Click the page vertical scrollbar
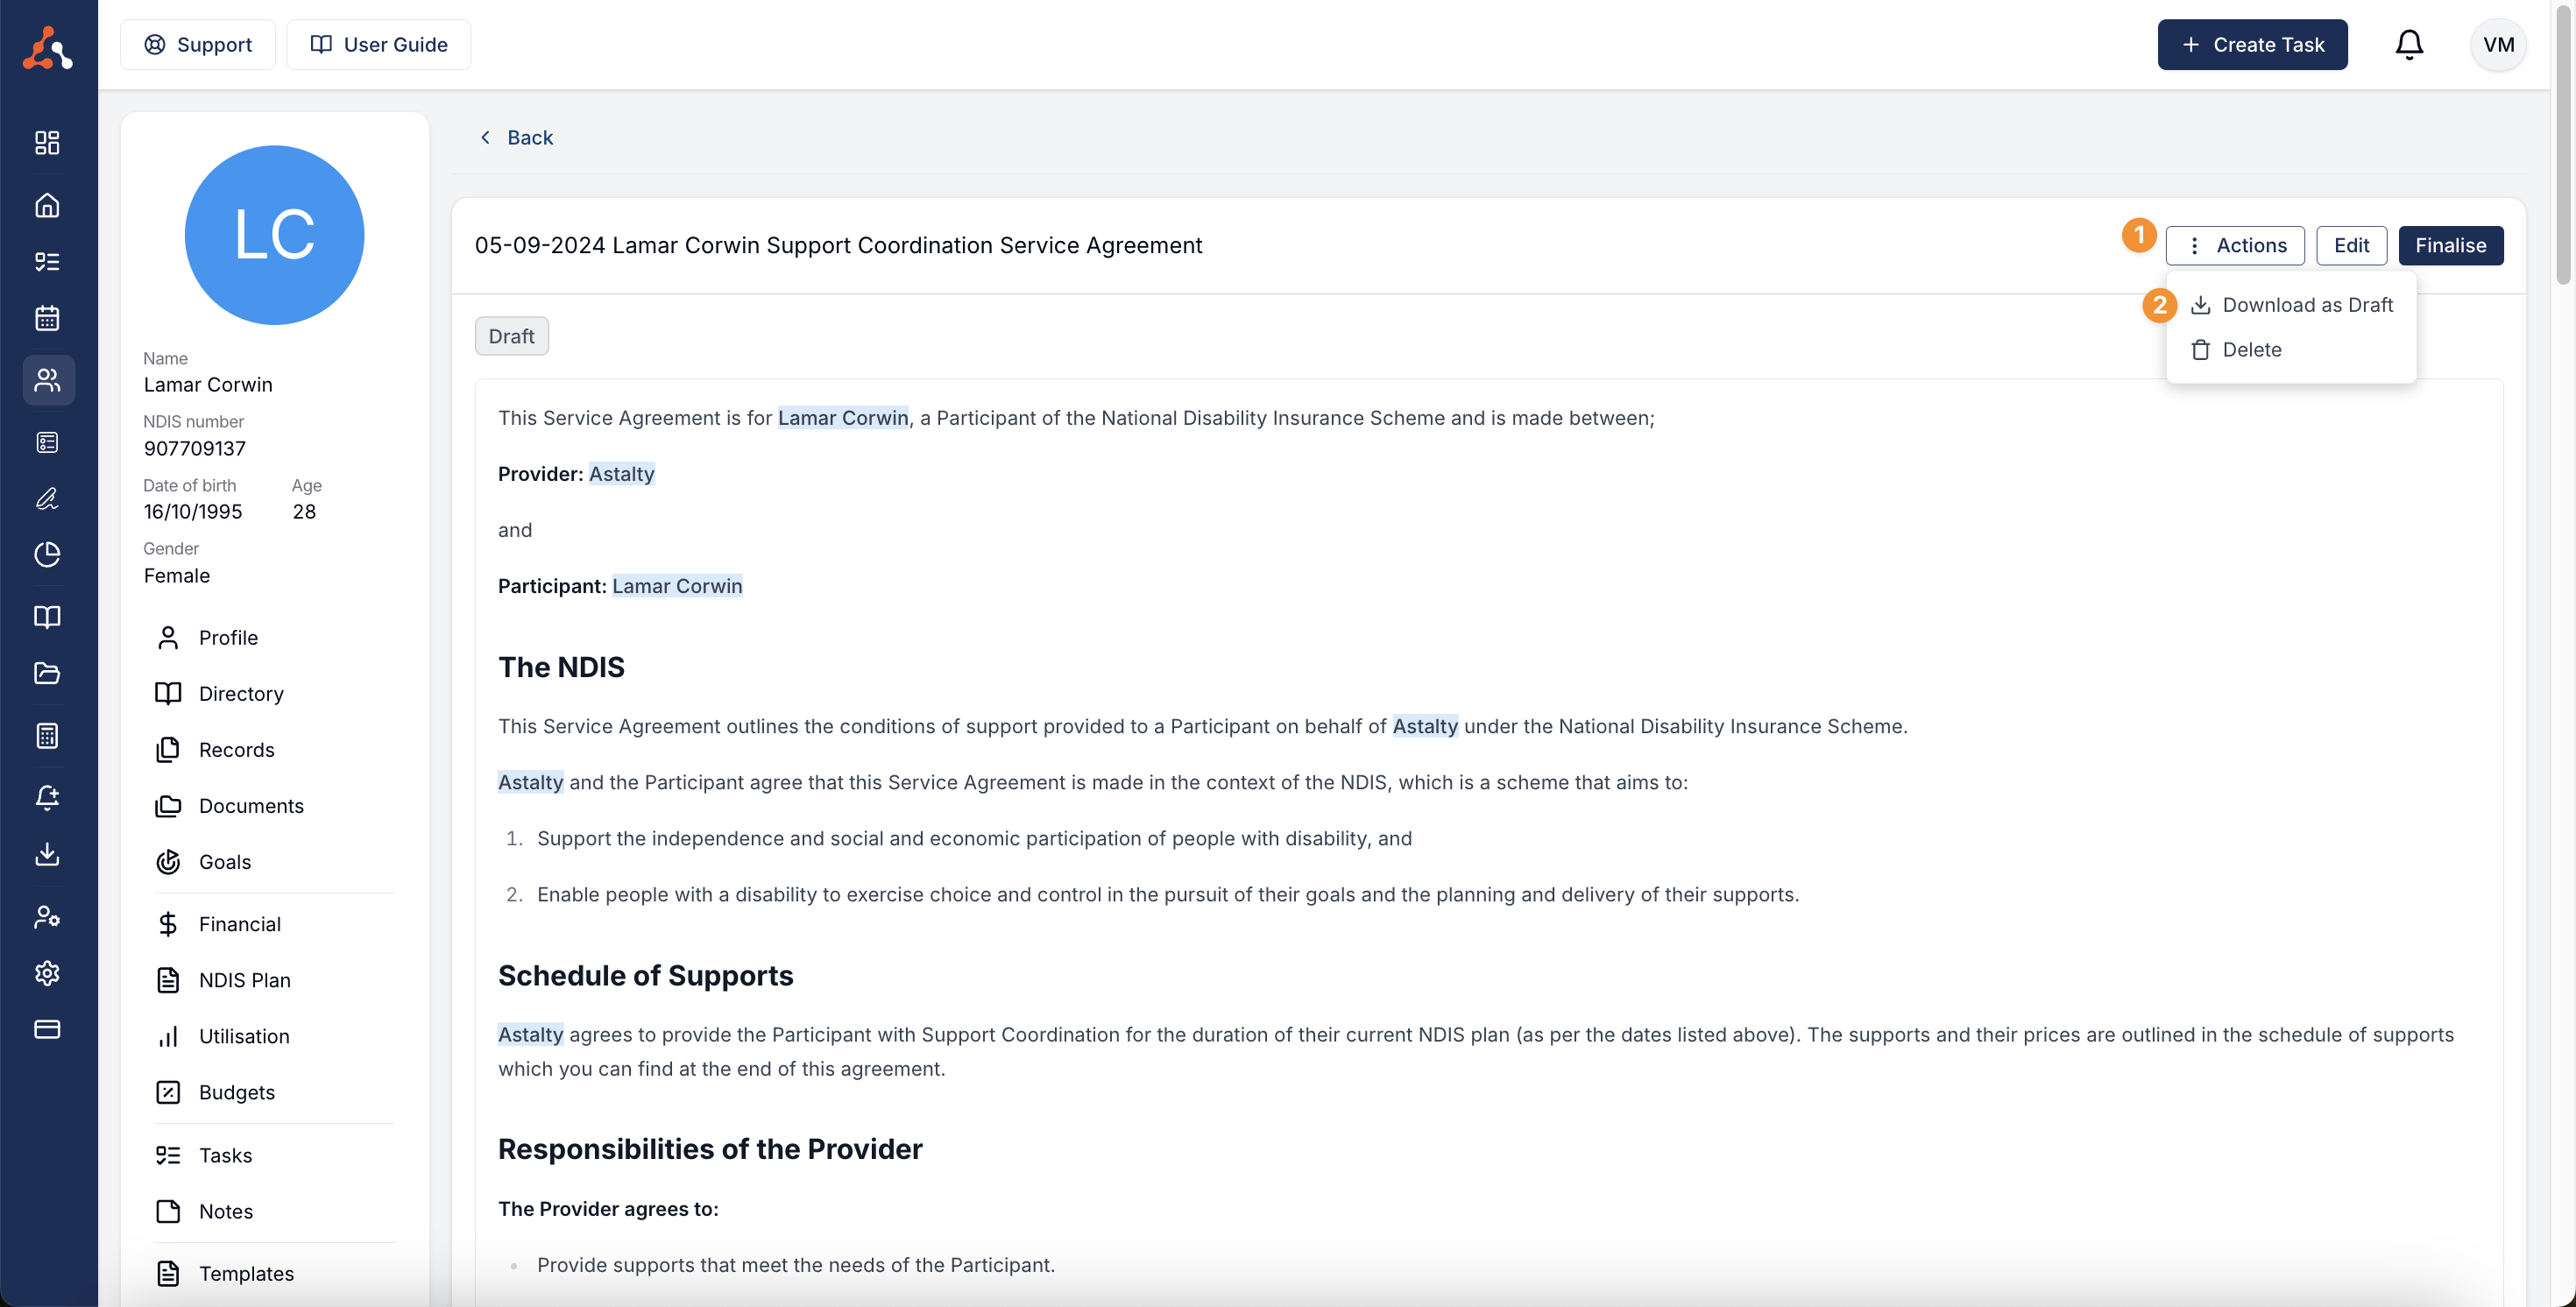This screenshot has width=2576, height=1307. pyautogui.click(x=2563, y=150)
